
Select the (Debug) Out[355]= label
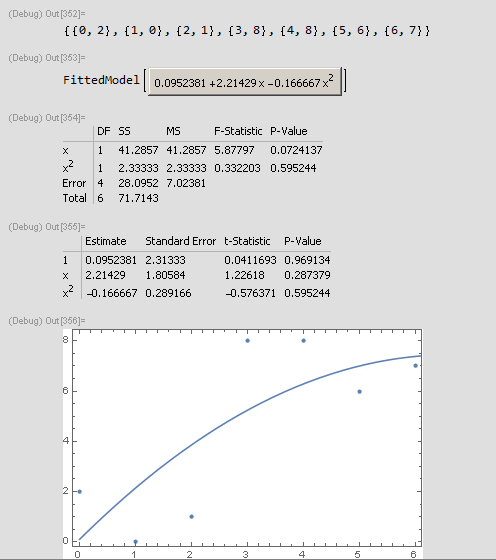47,227
